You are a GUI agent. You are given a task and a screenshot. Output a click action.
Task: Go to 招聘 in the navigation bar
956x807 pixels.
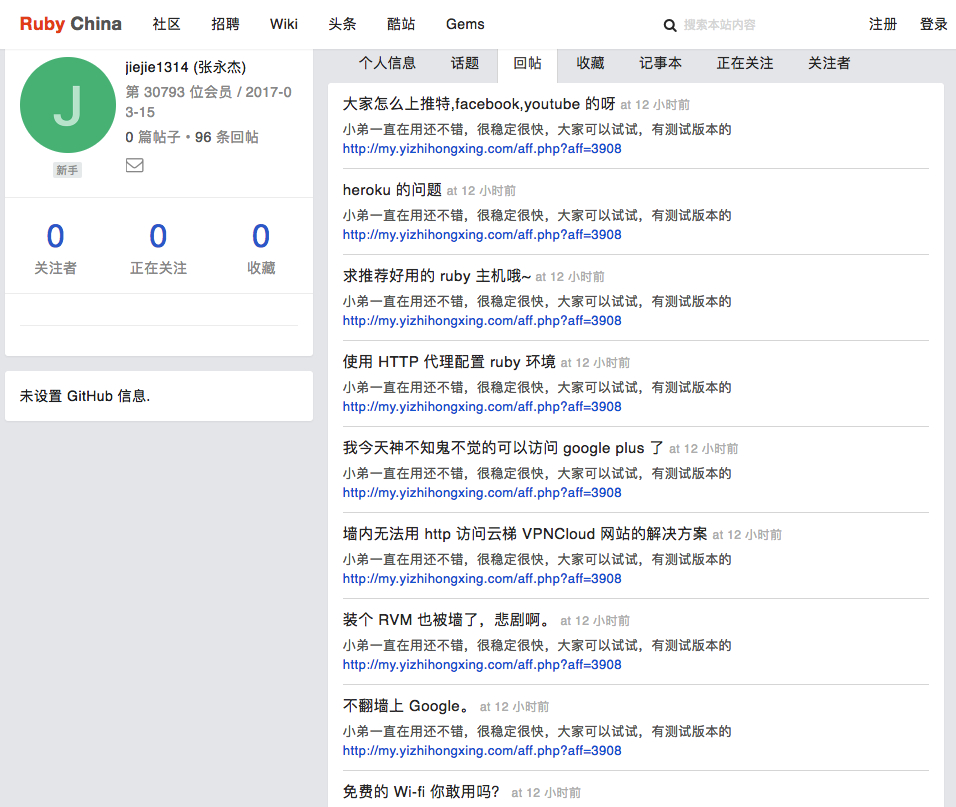(225, 24)
